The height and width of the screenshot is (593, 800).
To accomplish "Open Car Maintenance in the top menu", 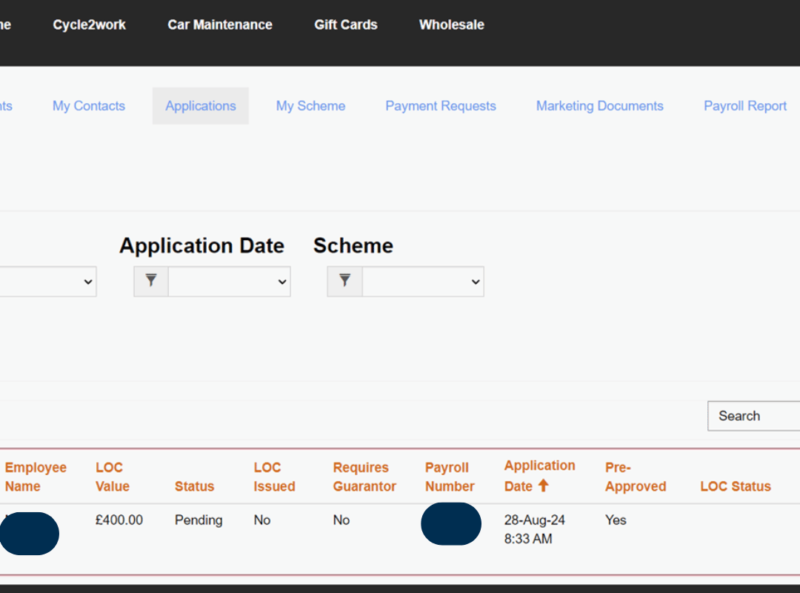I will point(219,25).
